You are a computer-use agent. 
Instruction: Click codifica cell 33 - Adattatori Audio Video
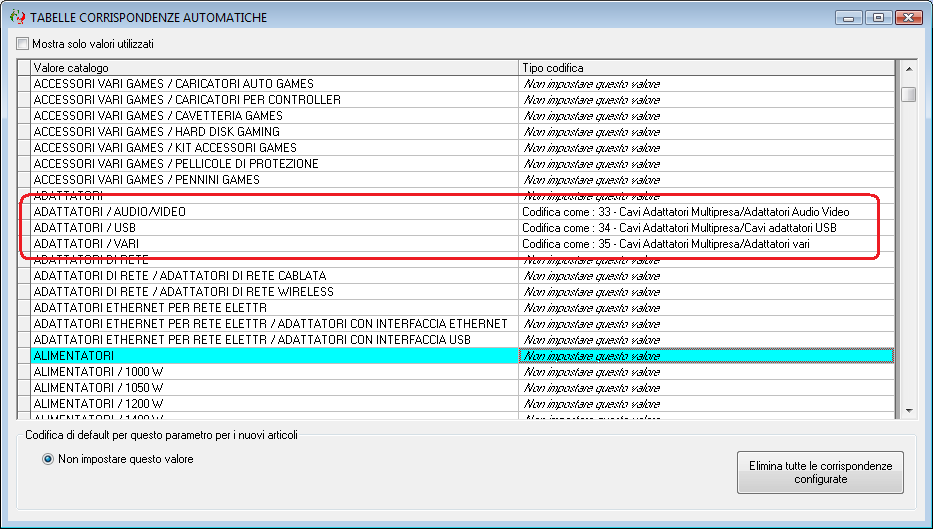tap(706, 212)
